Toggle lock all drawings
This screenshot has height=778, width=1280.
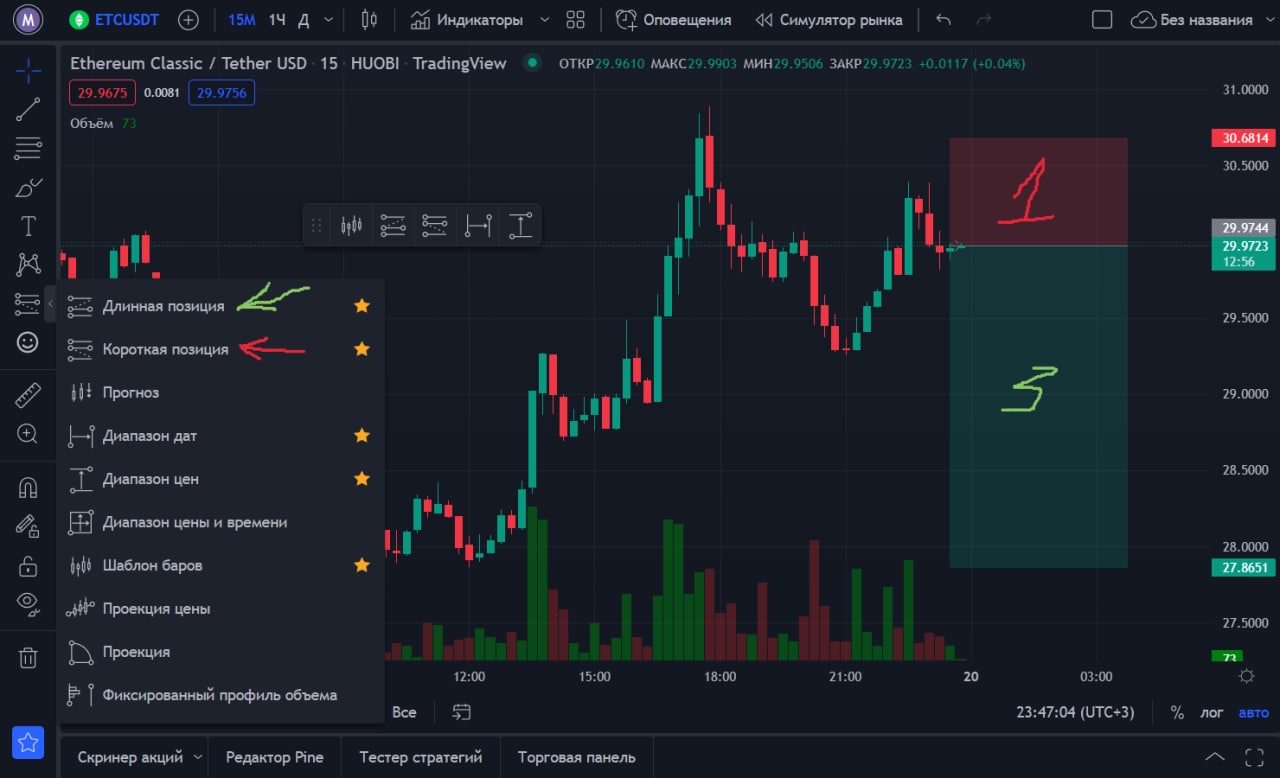[28, 565]
